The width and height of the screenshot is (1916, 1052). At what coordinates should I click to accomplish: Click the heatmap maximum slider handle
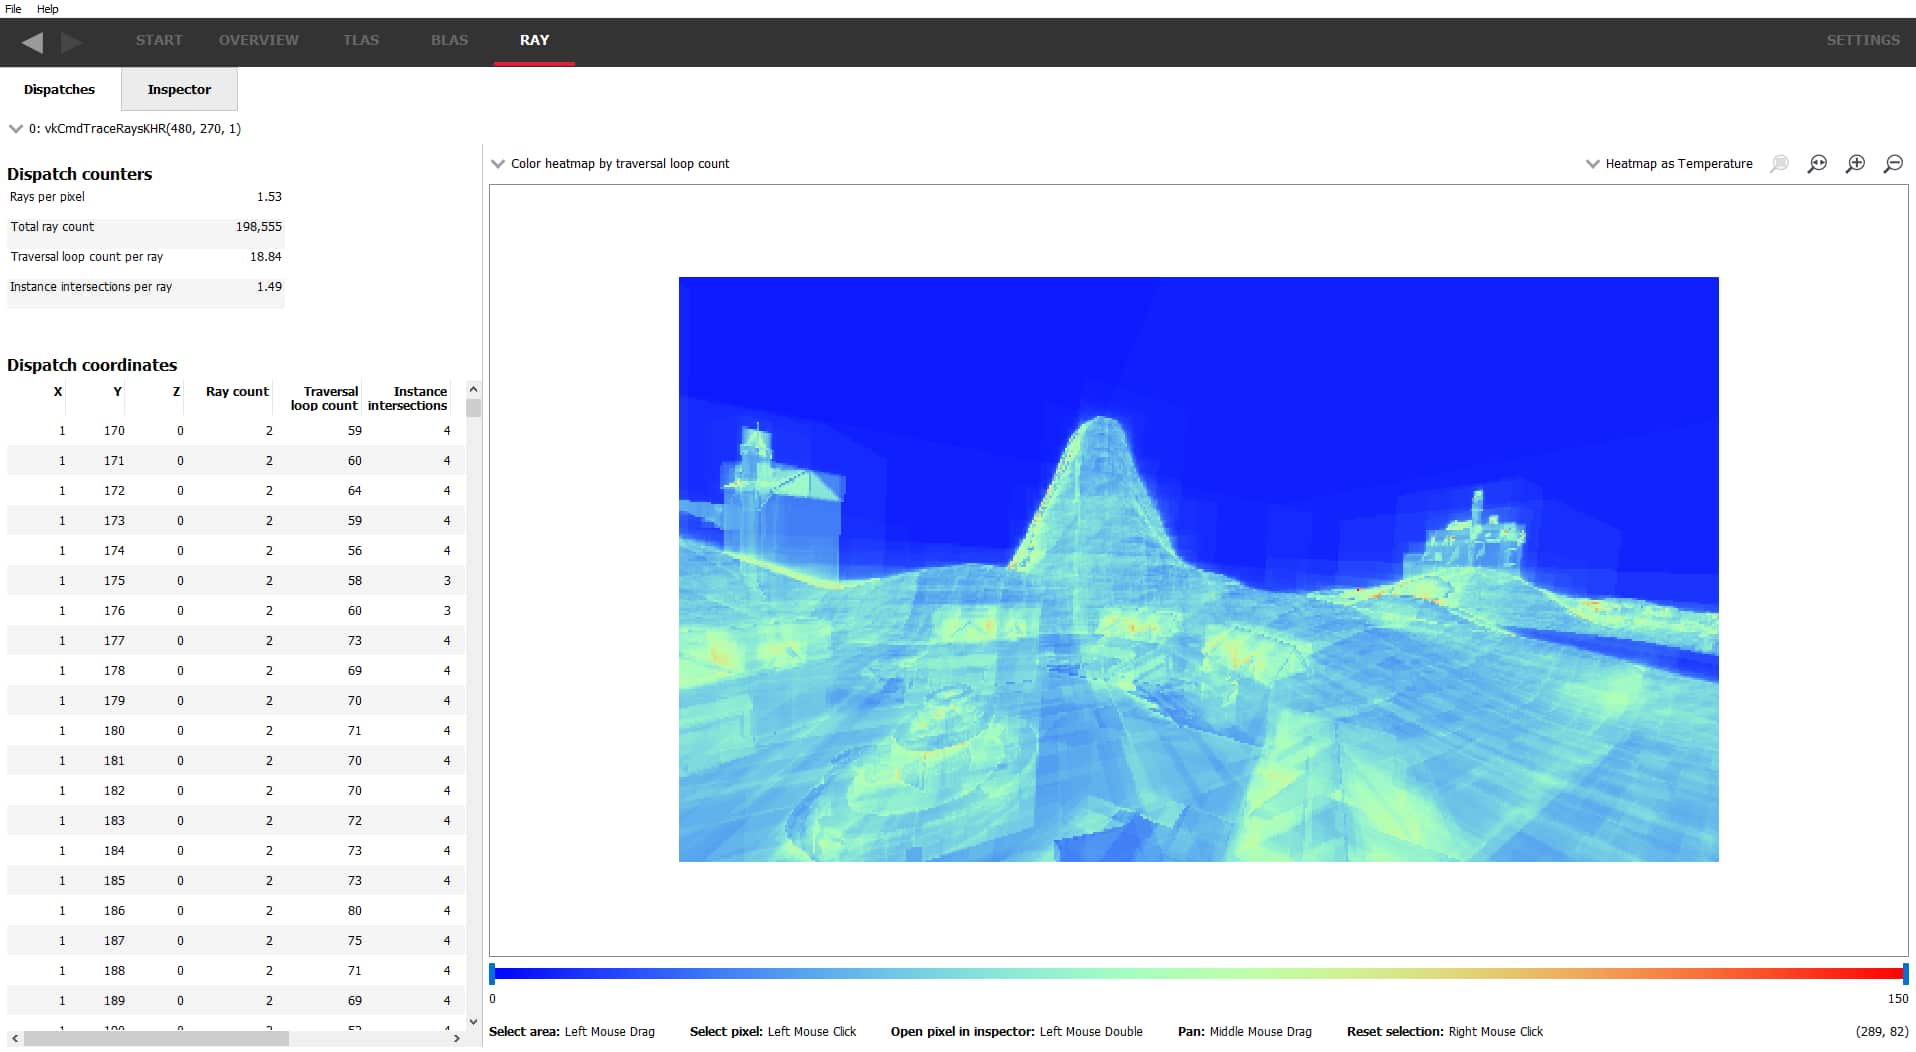(1905, 973)
